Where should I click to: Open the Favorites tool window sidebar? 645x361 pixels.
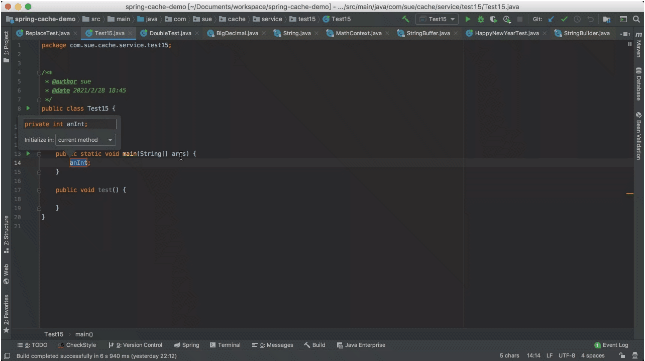tap(6, 314)
